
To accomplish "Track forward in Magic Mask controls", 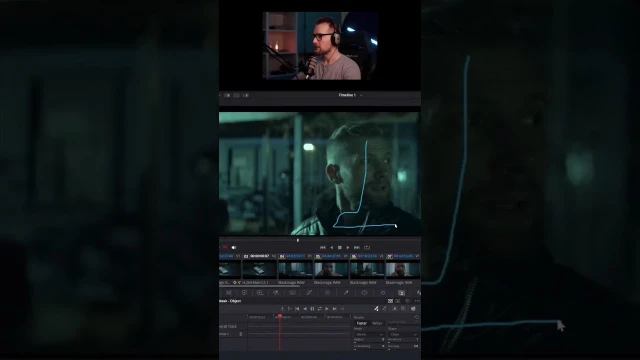I will pos(327,309).
